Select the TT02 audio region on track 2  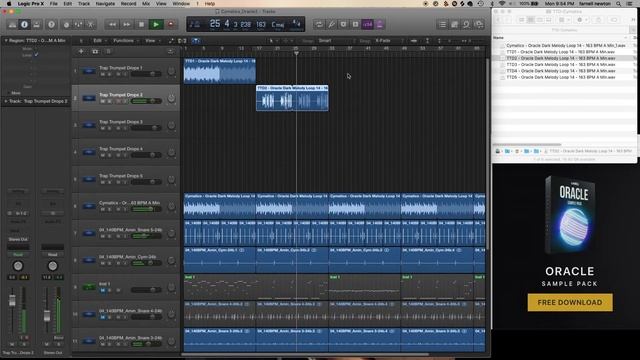pyautogui.click(x=292, y=98)
